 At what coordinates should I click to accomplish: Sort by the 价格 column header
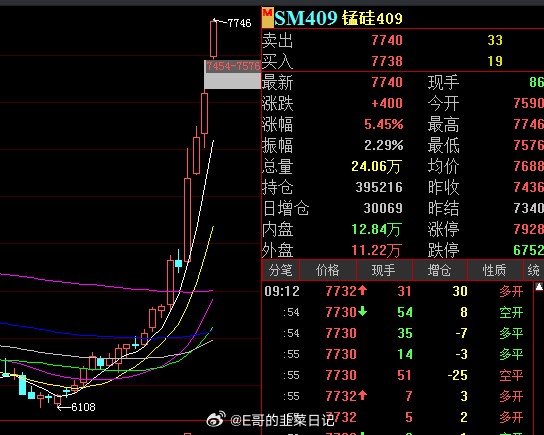pyautogui.click(x=328, y=270)
